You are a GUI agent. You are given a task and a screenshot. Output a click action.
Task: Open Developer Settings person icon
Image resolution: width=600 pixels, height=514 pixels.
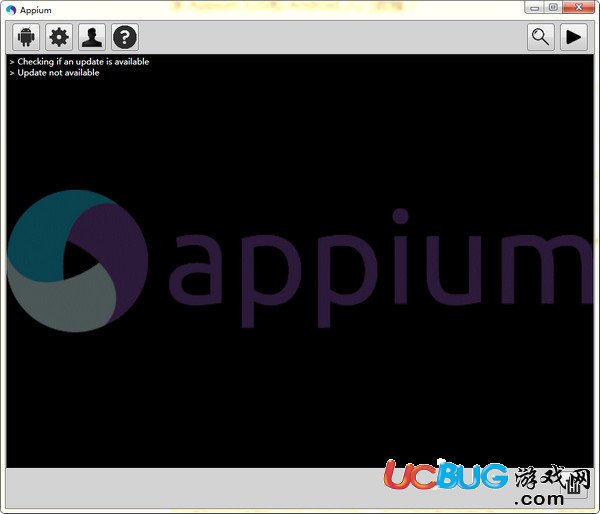coord(92,37)
